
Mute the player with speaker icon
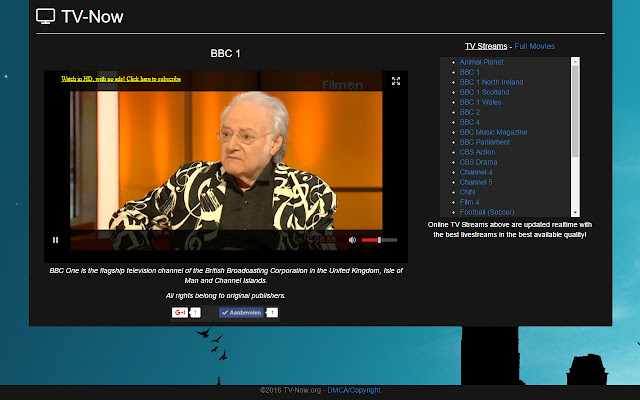tap(352, 240)
